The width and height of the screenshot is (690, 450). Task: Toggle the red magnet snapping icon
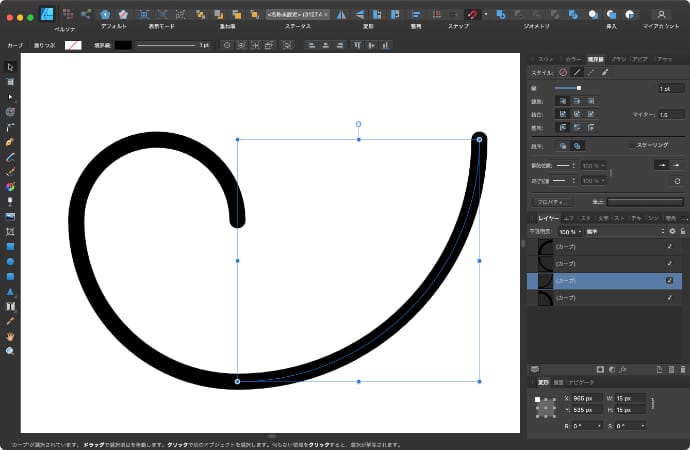coord(470,14)
